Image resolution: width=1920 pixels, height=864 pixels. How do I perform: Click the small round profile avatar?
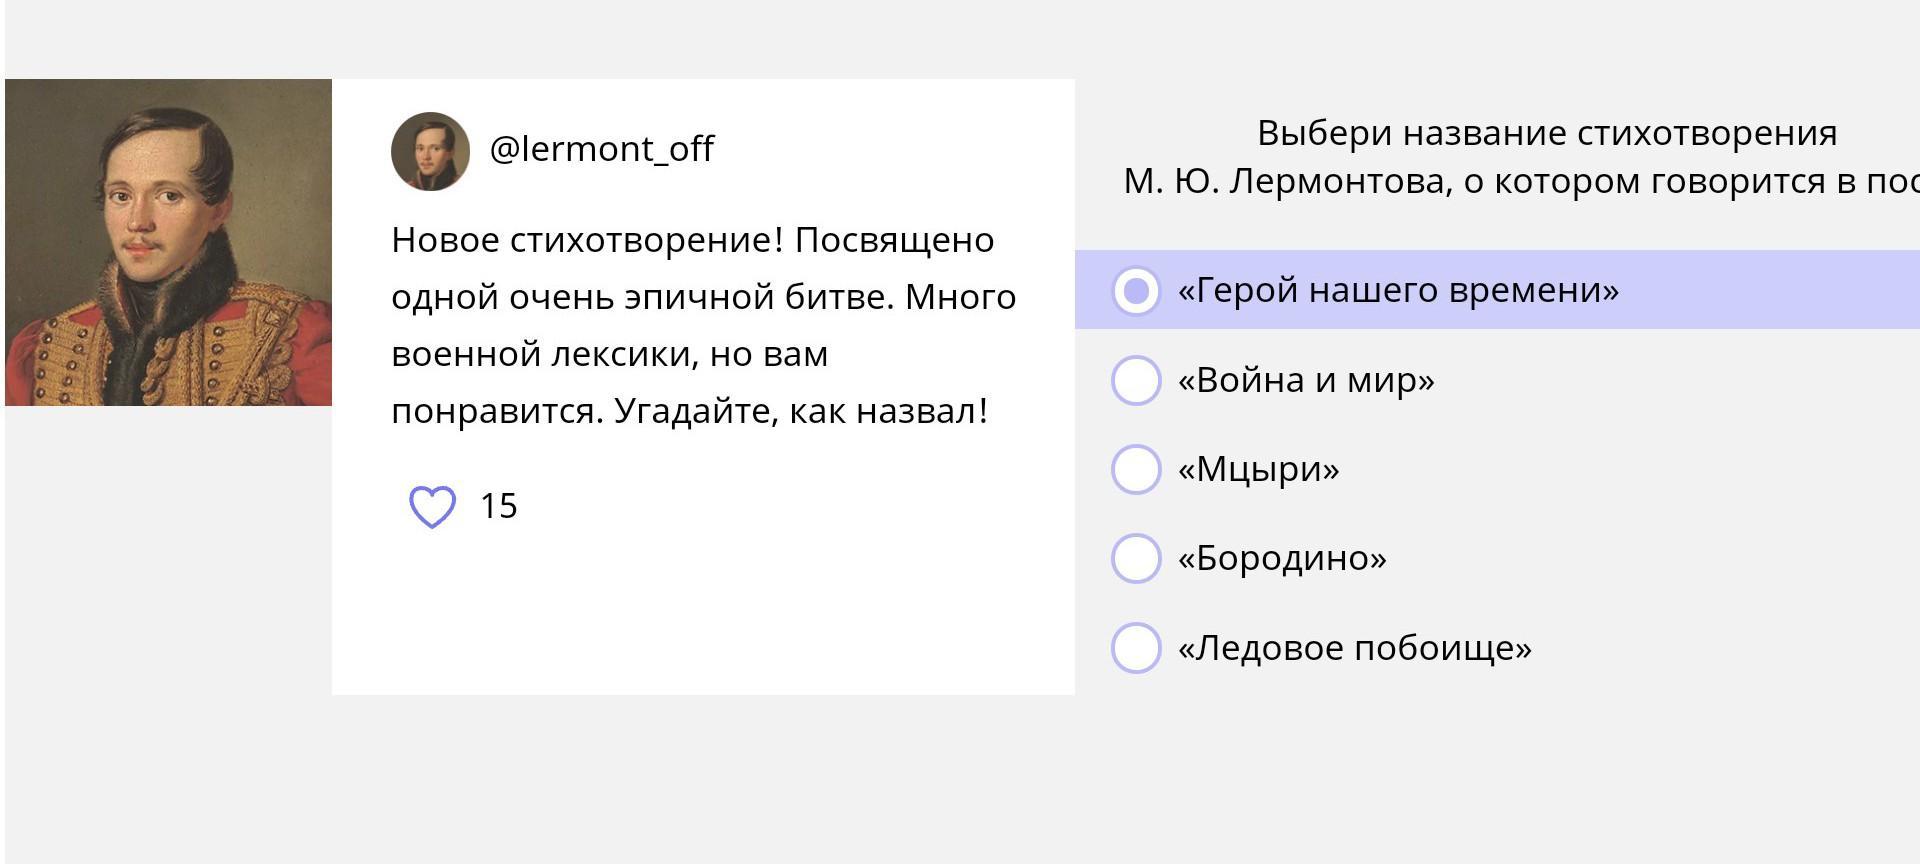tap(430, 151)
